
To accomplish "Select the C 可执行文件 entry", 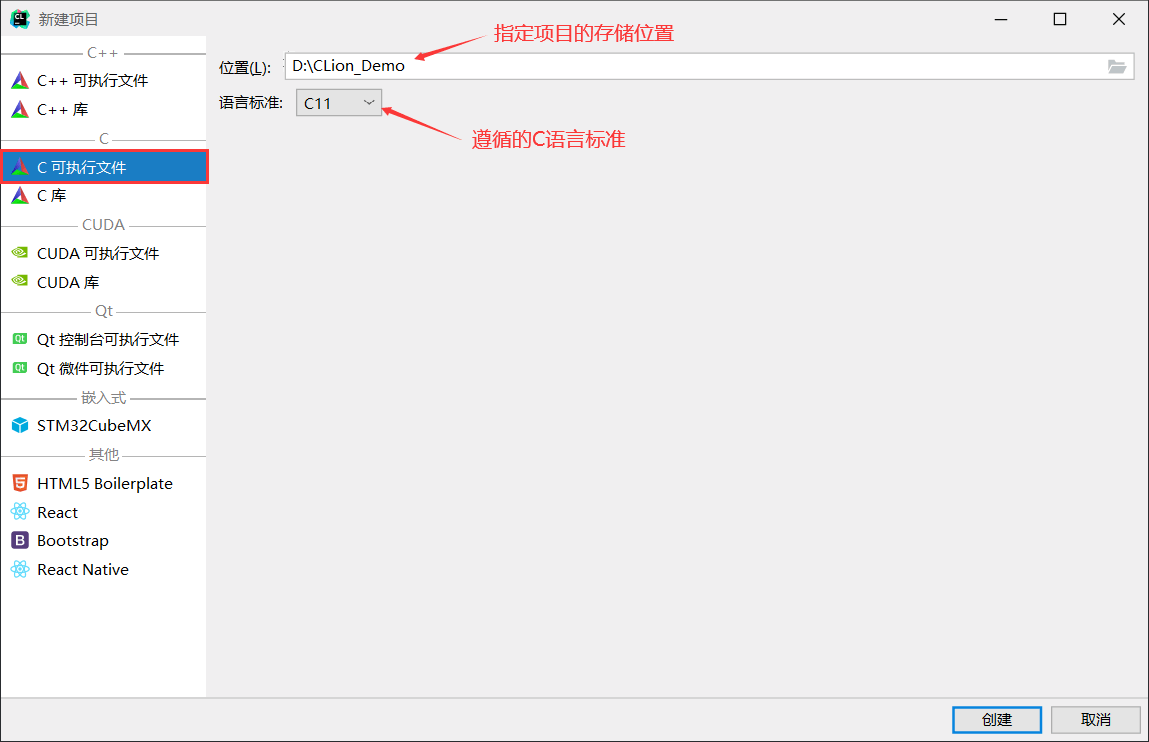I will point(104,167).
